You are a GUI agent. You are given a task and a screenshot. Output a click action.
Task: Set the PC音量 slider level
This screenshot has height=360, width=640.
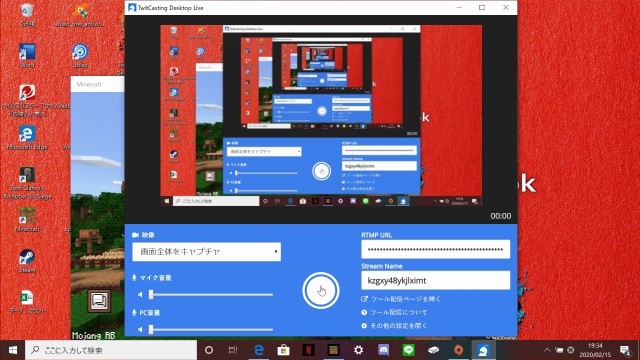tap(211, 329)
